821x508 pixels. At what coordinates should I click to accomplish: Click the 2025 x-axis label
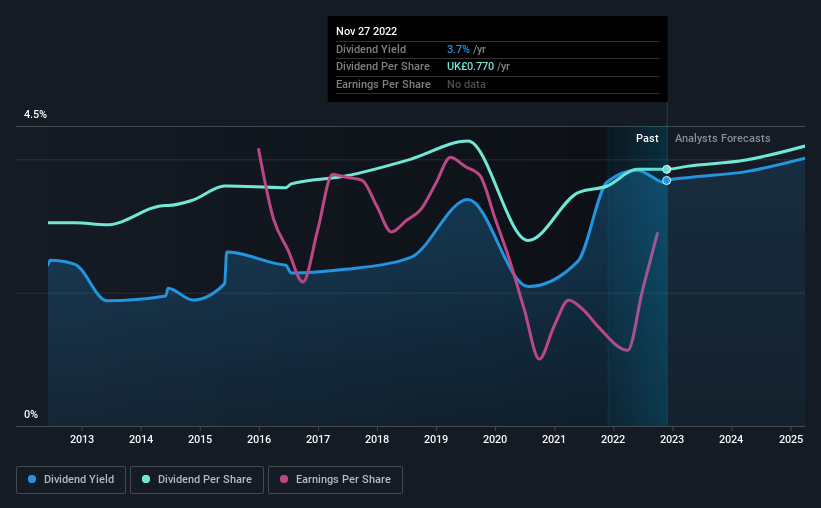[x=791, y=439]
